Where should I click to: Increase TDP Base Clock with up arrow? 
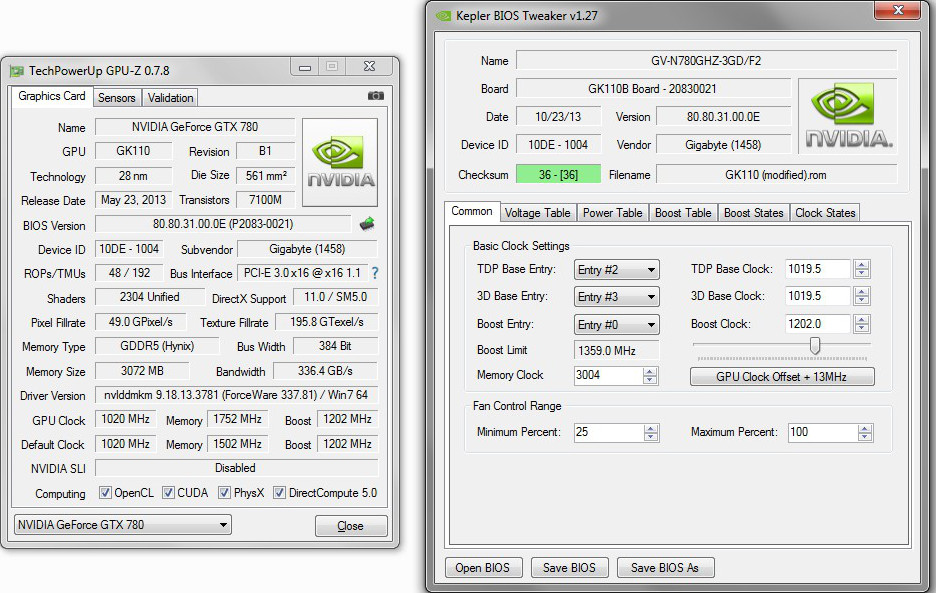(861, 265)
